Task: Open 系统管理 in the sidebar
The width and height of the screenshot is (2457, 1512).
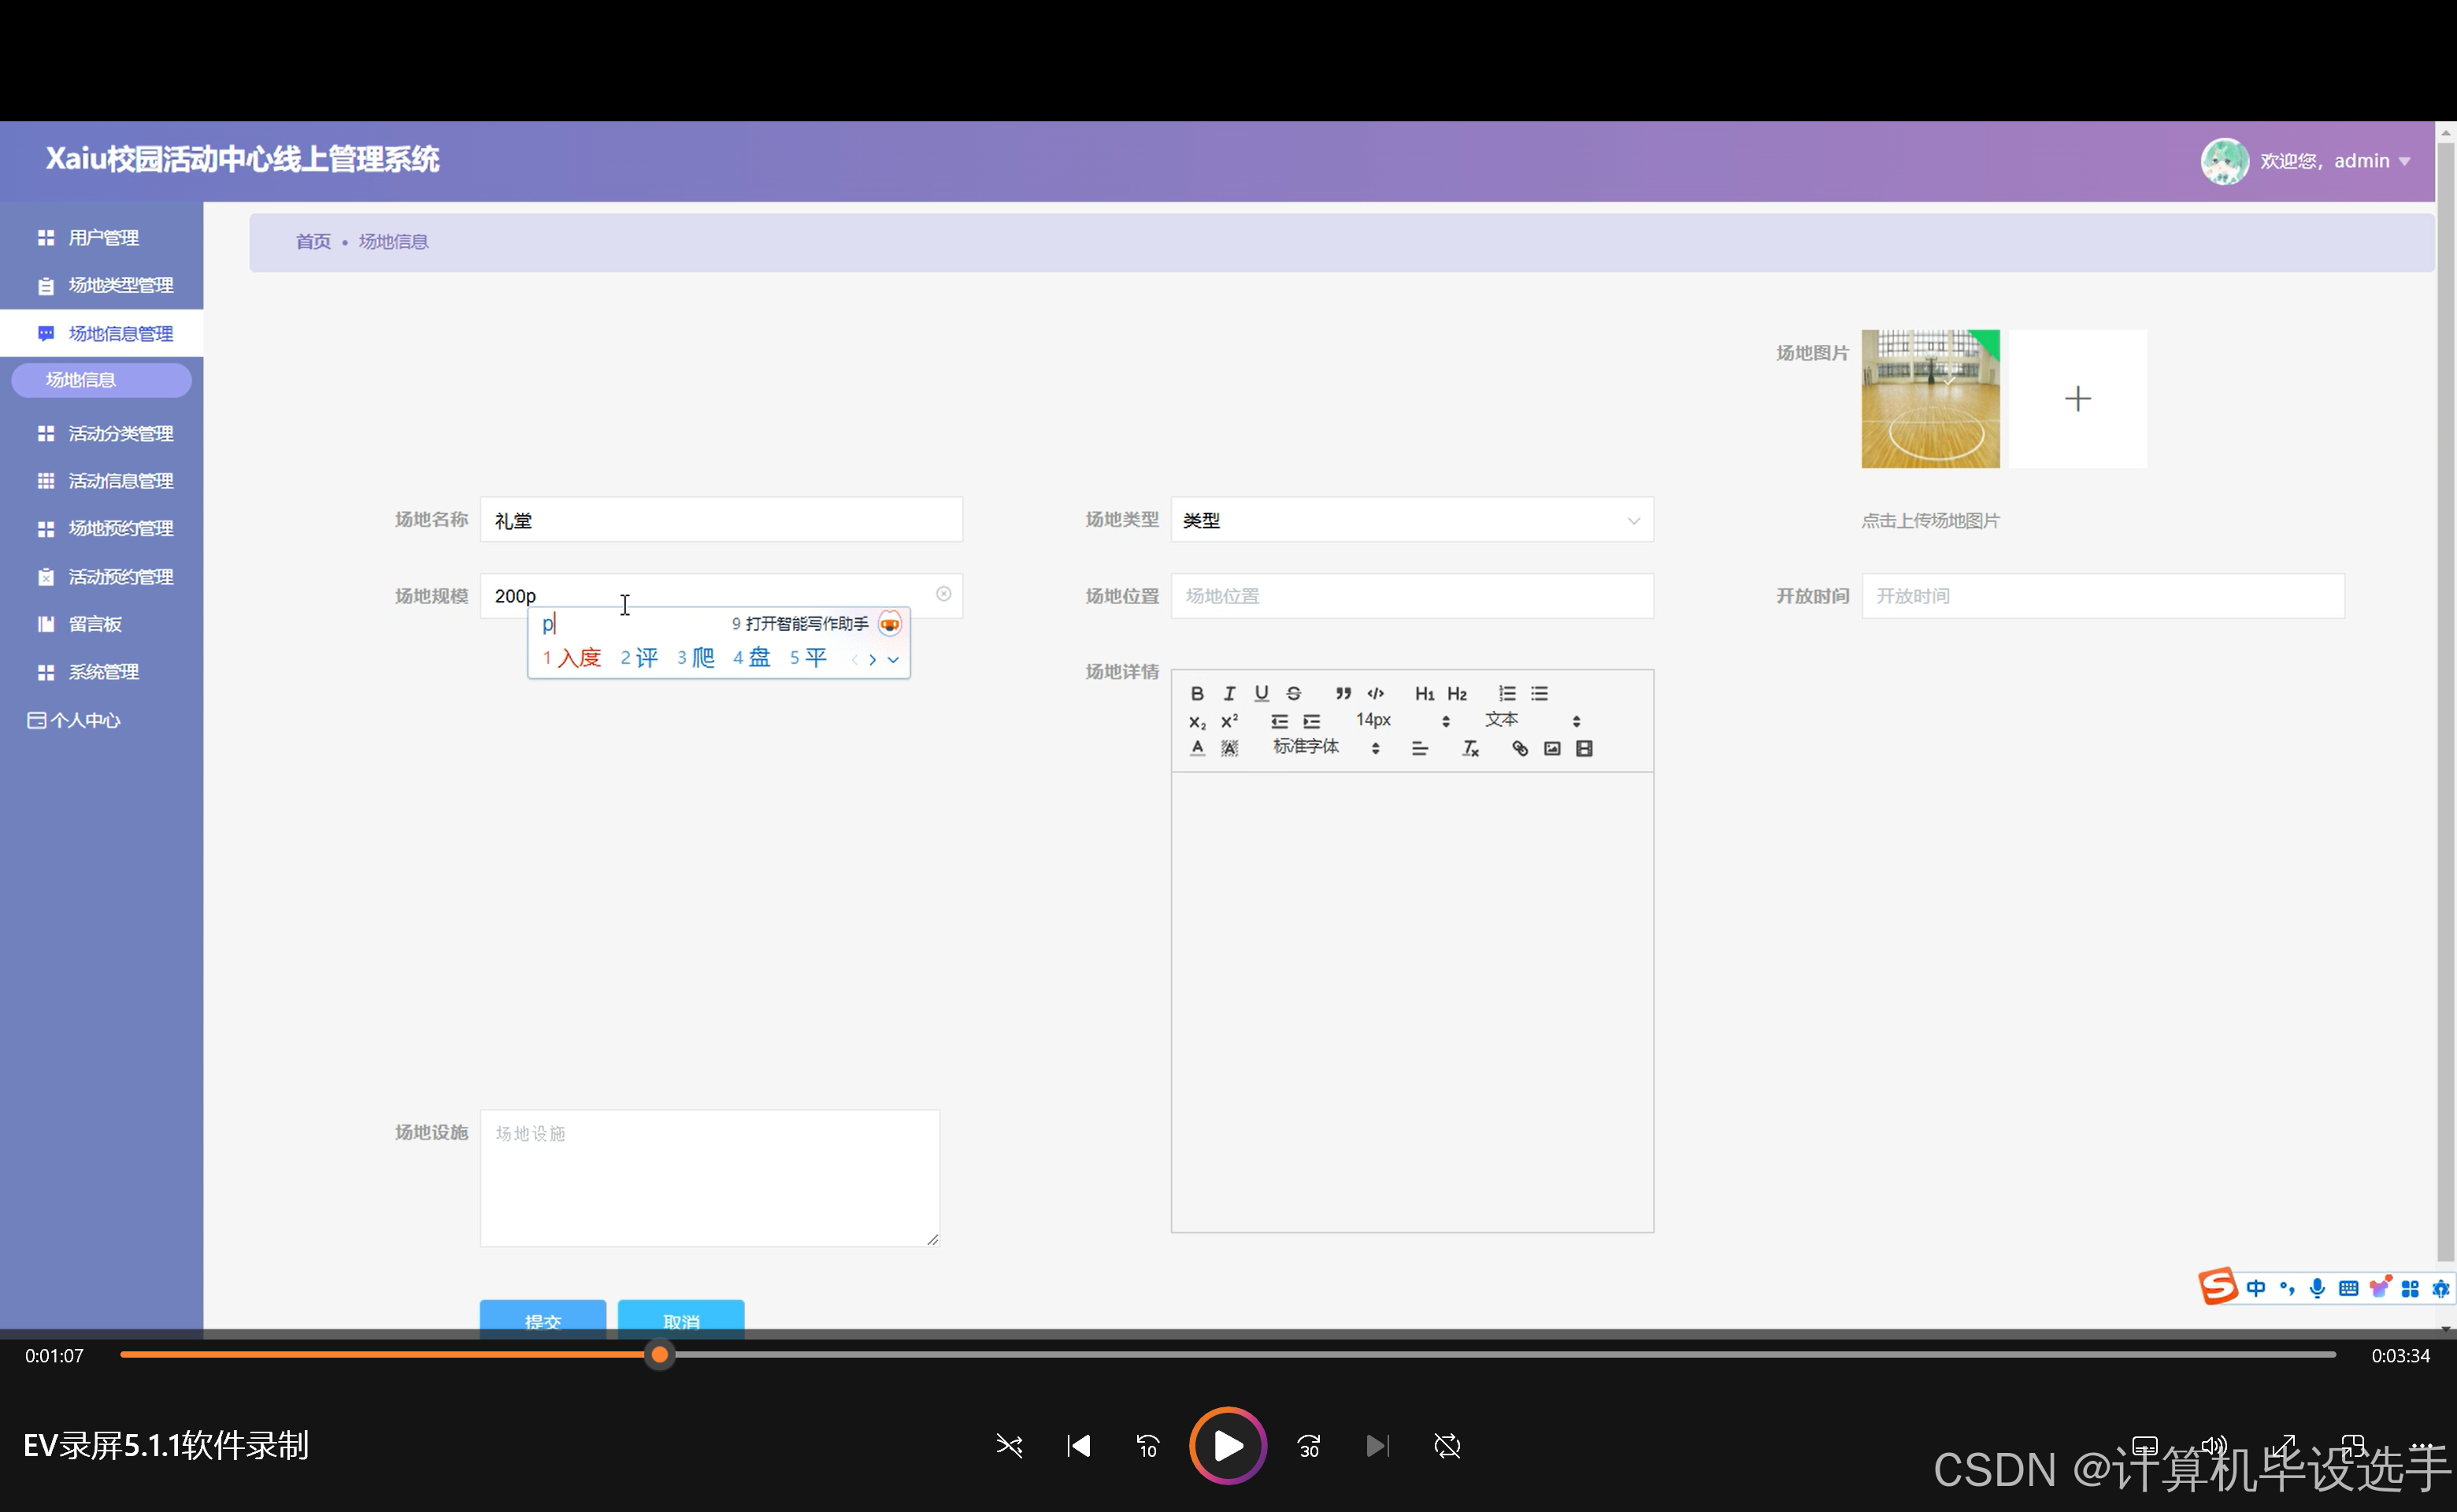Action: click(102, 672)
